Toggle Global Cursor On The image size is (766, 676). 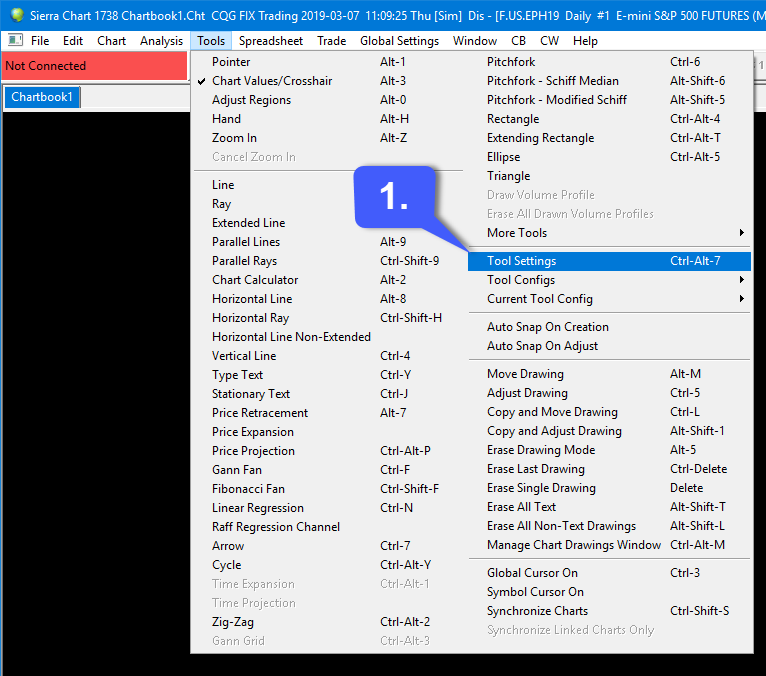coord(609,573)
